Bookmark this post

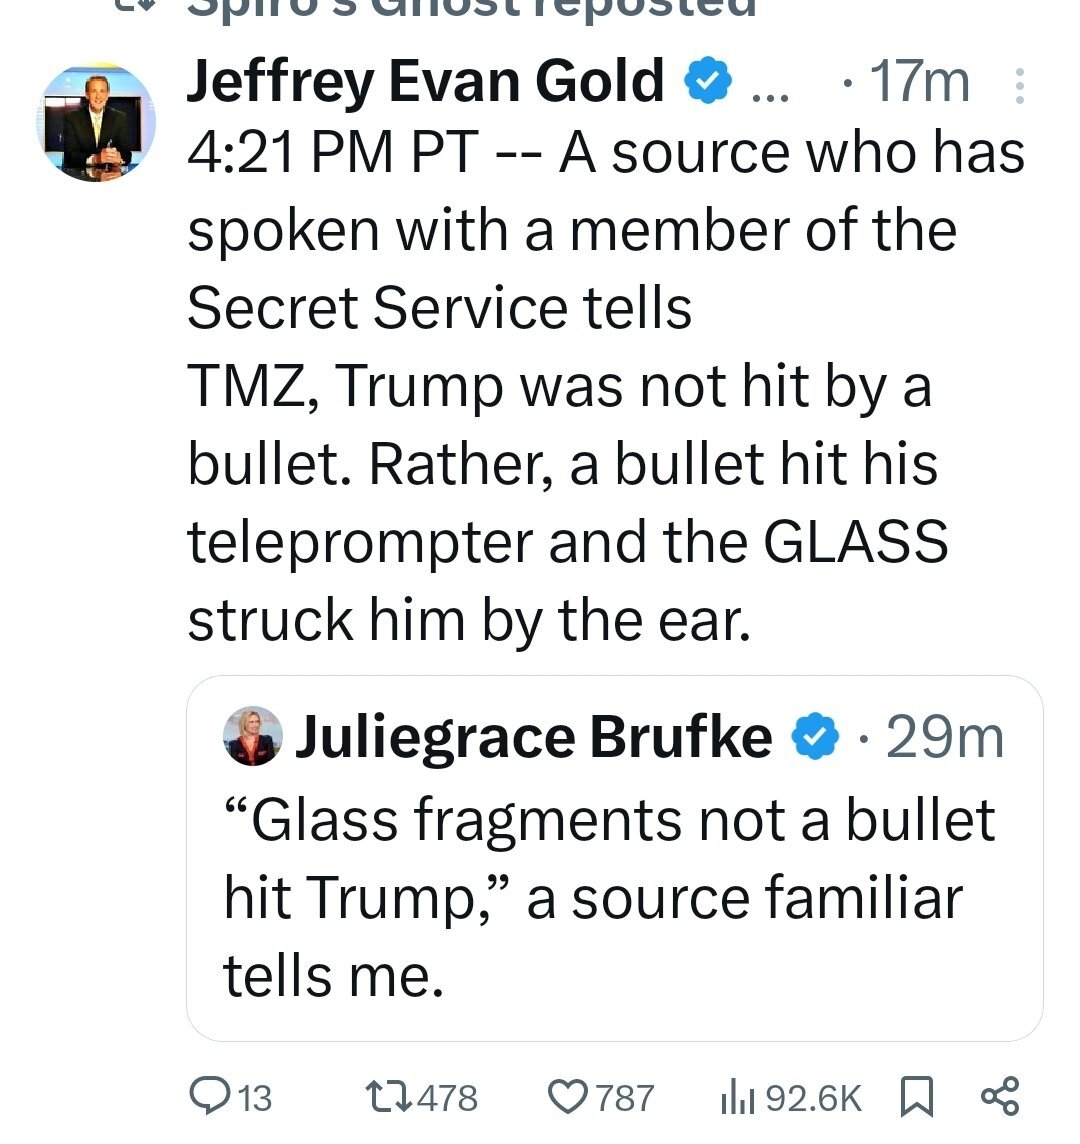[x=917, y=1097]
